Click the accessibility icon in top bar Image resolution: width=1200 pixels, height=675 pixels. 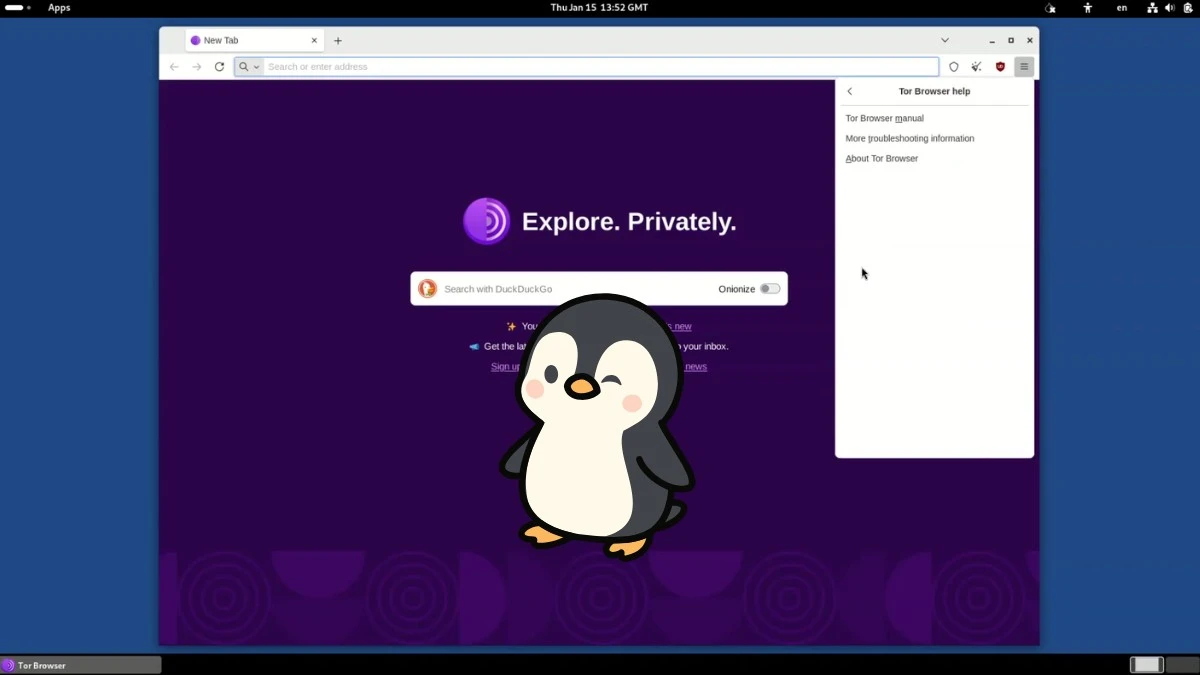click(x=1088, y=8)
